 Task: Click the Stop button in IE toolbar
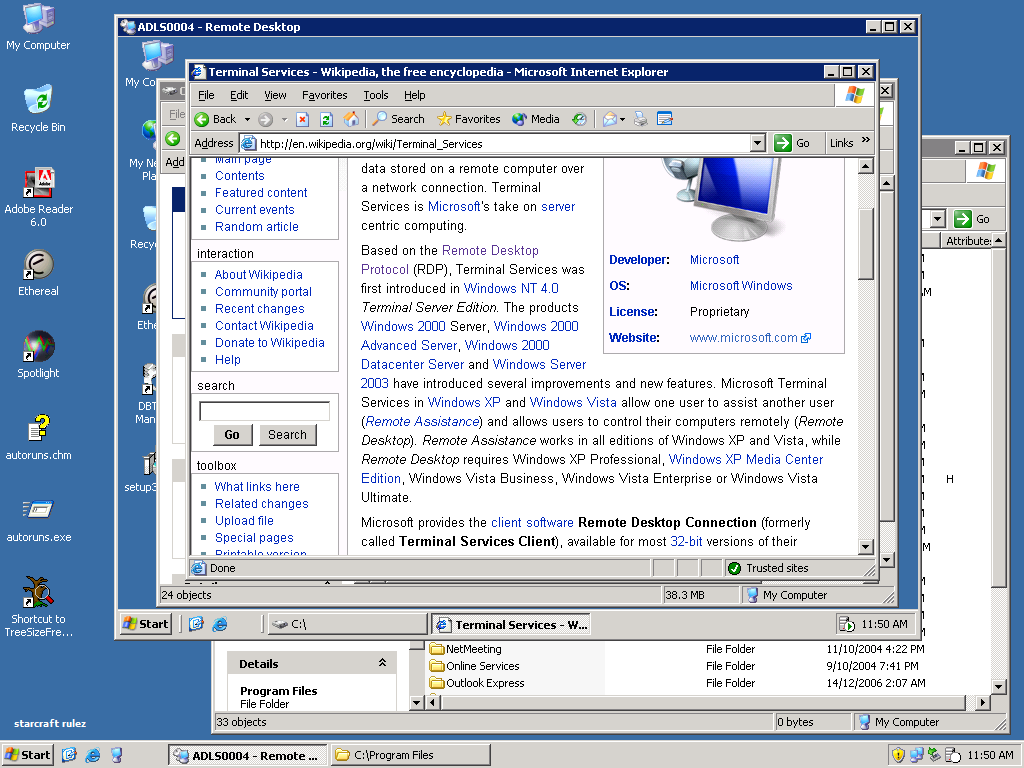(302, 119)
